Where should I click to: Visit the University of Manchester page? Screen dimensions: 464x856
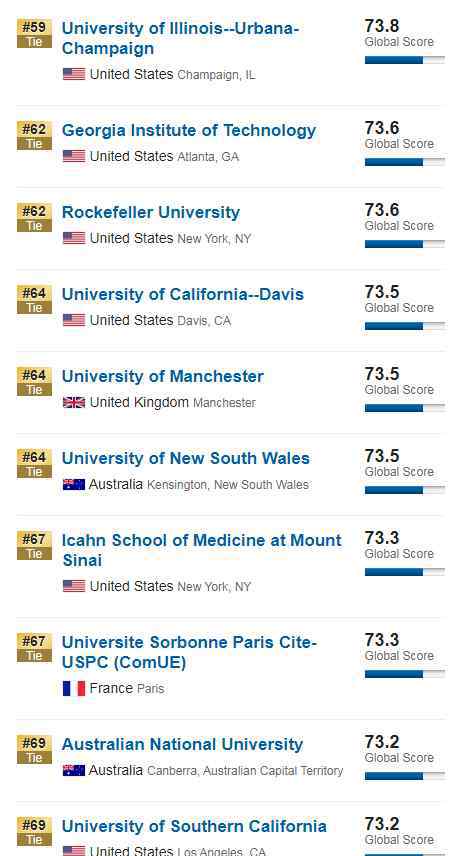coord(163,376)
